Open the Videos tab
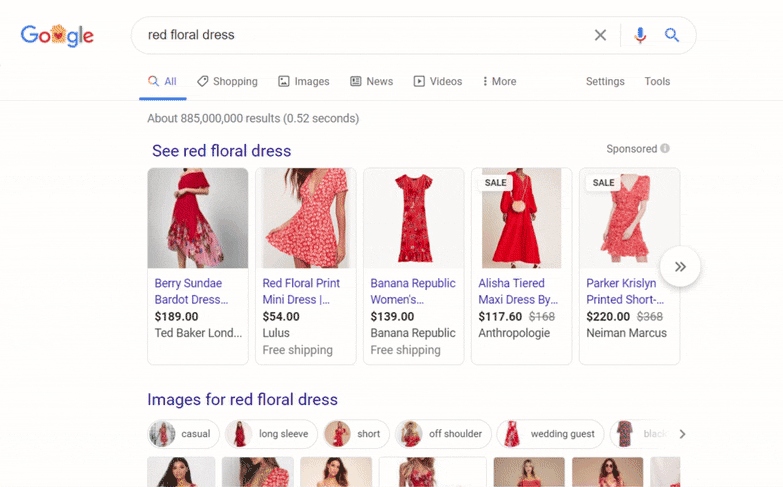 (438, 81)
